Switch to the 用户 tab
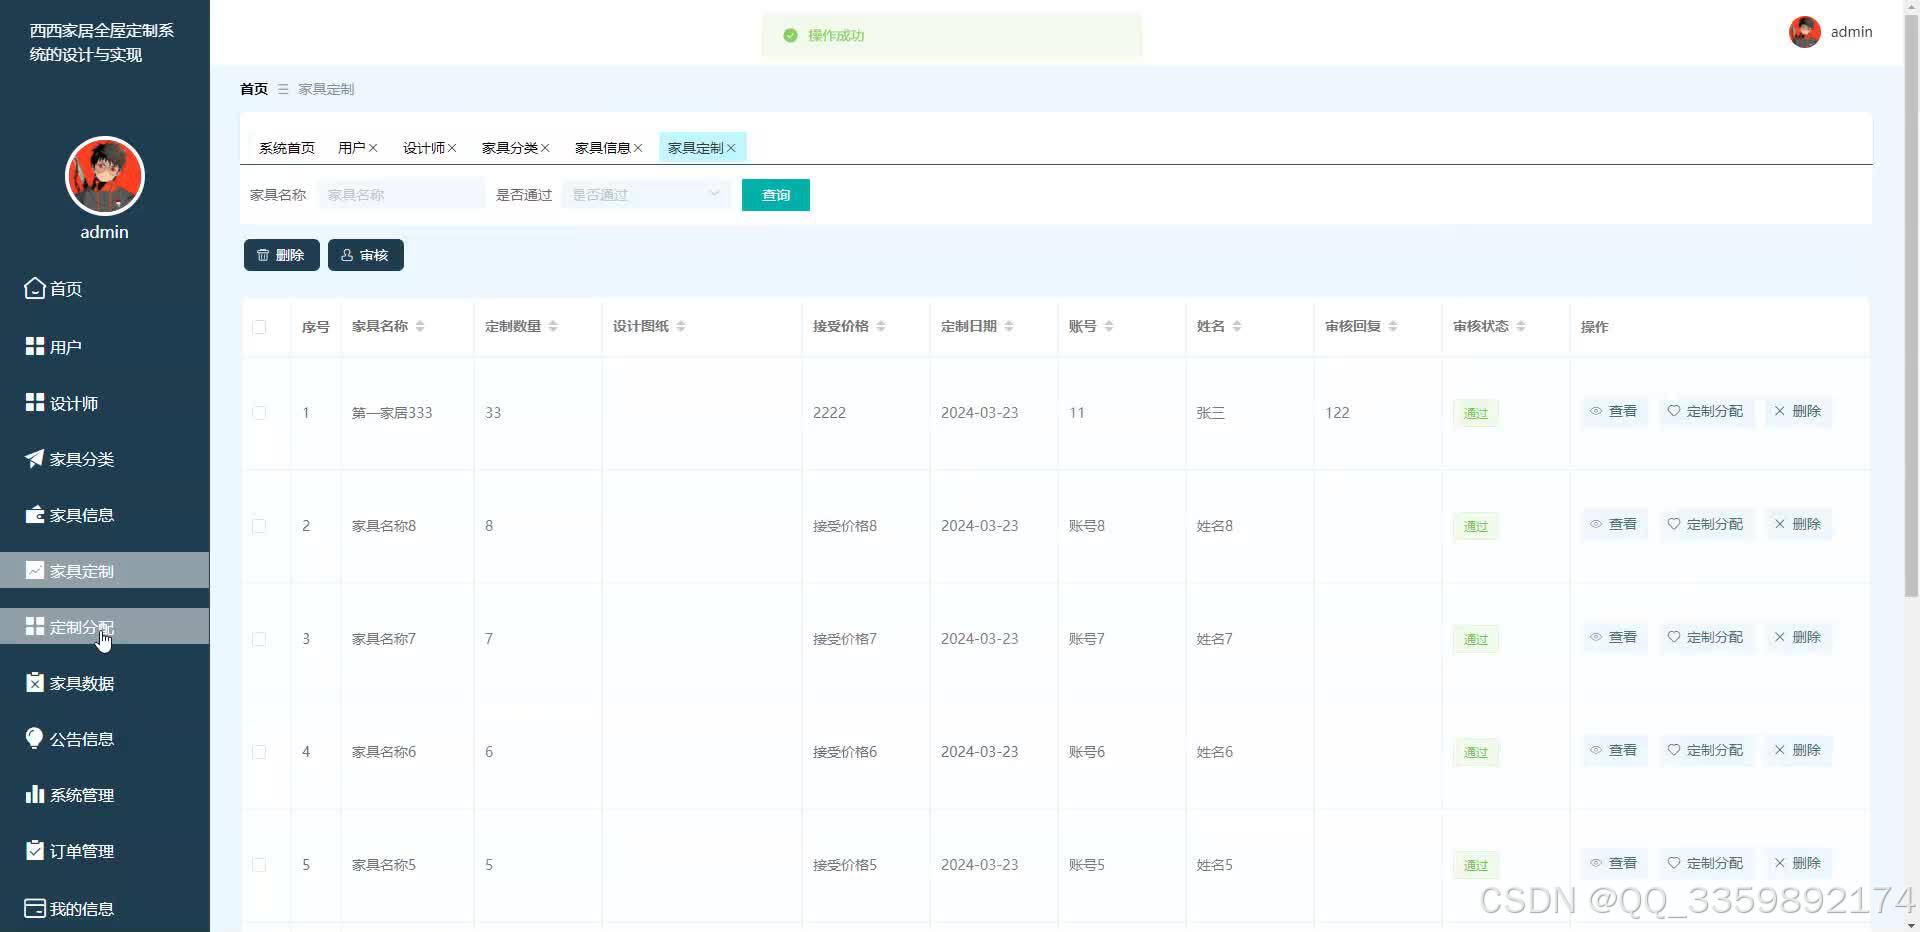Image resolution: width=1920 pixels, height=932 pixels. point(351,148)
